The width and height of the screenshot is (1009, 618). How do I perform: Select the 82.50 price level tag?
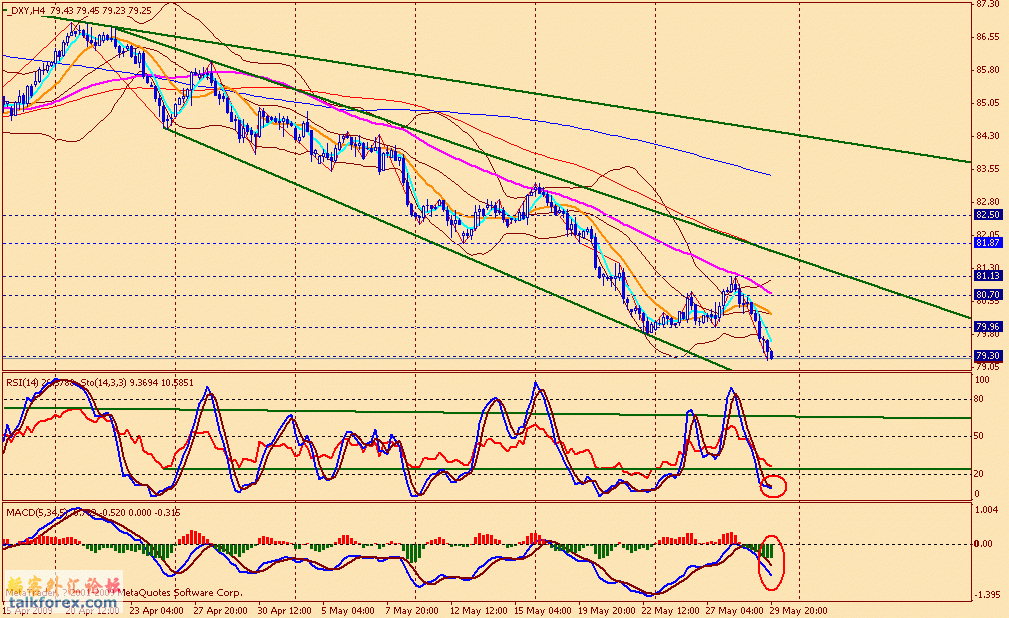(x=988, y=215)
